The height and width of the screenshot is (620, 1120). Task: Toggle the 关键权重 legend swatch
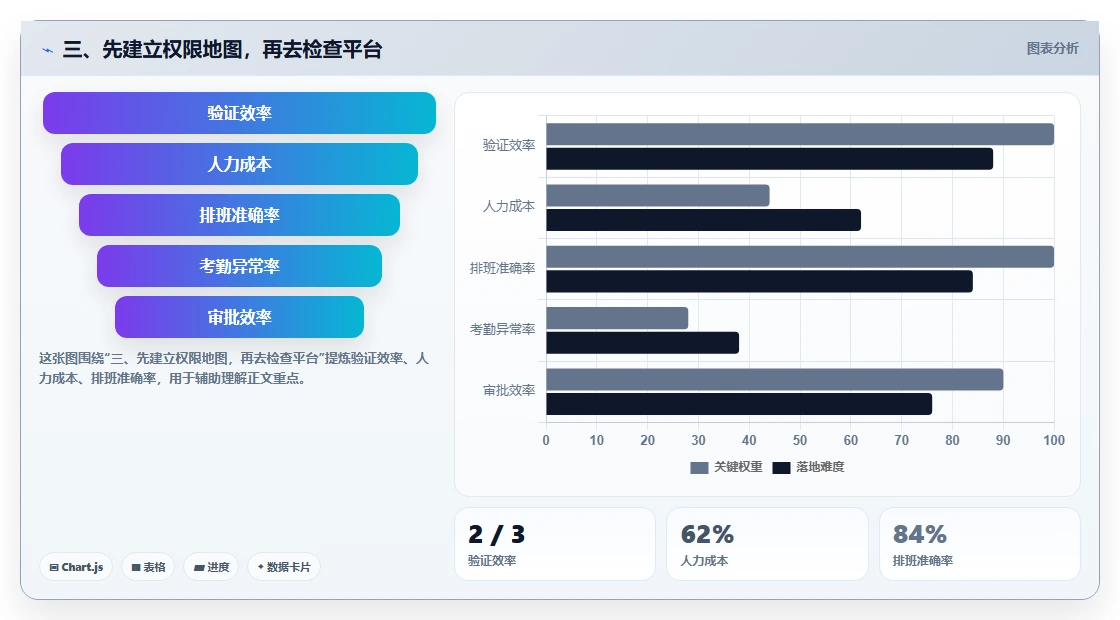pos(699,468)
